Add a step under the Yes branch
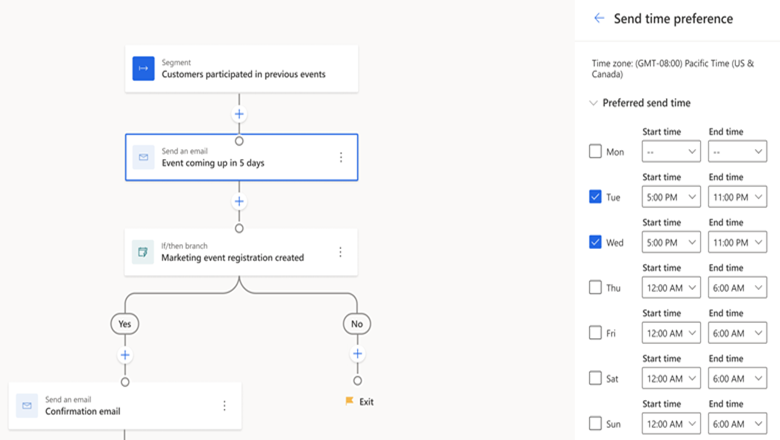The image size is (780, 440). click(125, 355)
